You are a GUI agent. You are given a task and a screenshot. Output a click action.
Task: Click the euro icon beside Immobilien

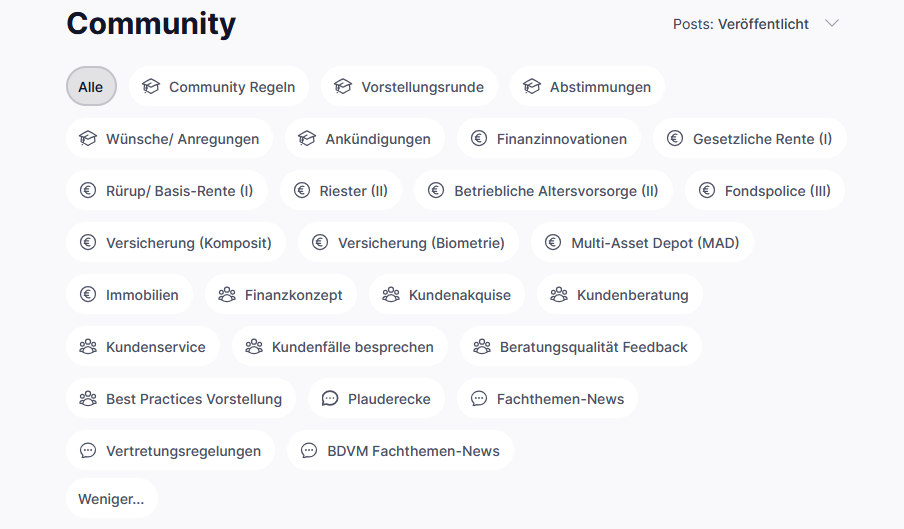88,295
